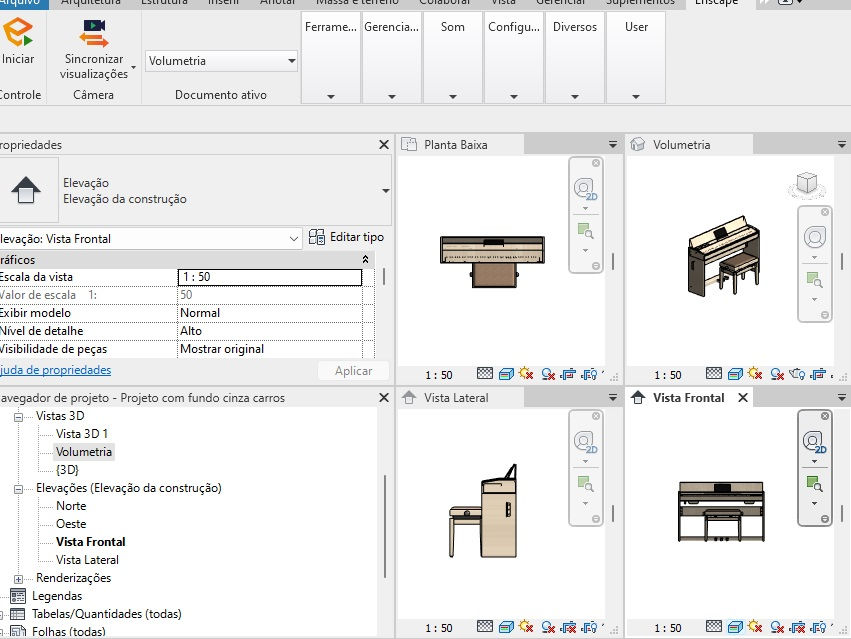Click Escala da vista 1 : 50 field
The width and height of the screenshot is (851, 639).
tap(270, 277)
